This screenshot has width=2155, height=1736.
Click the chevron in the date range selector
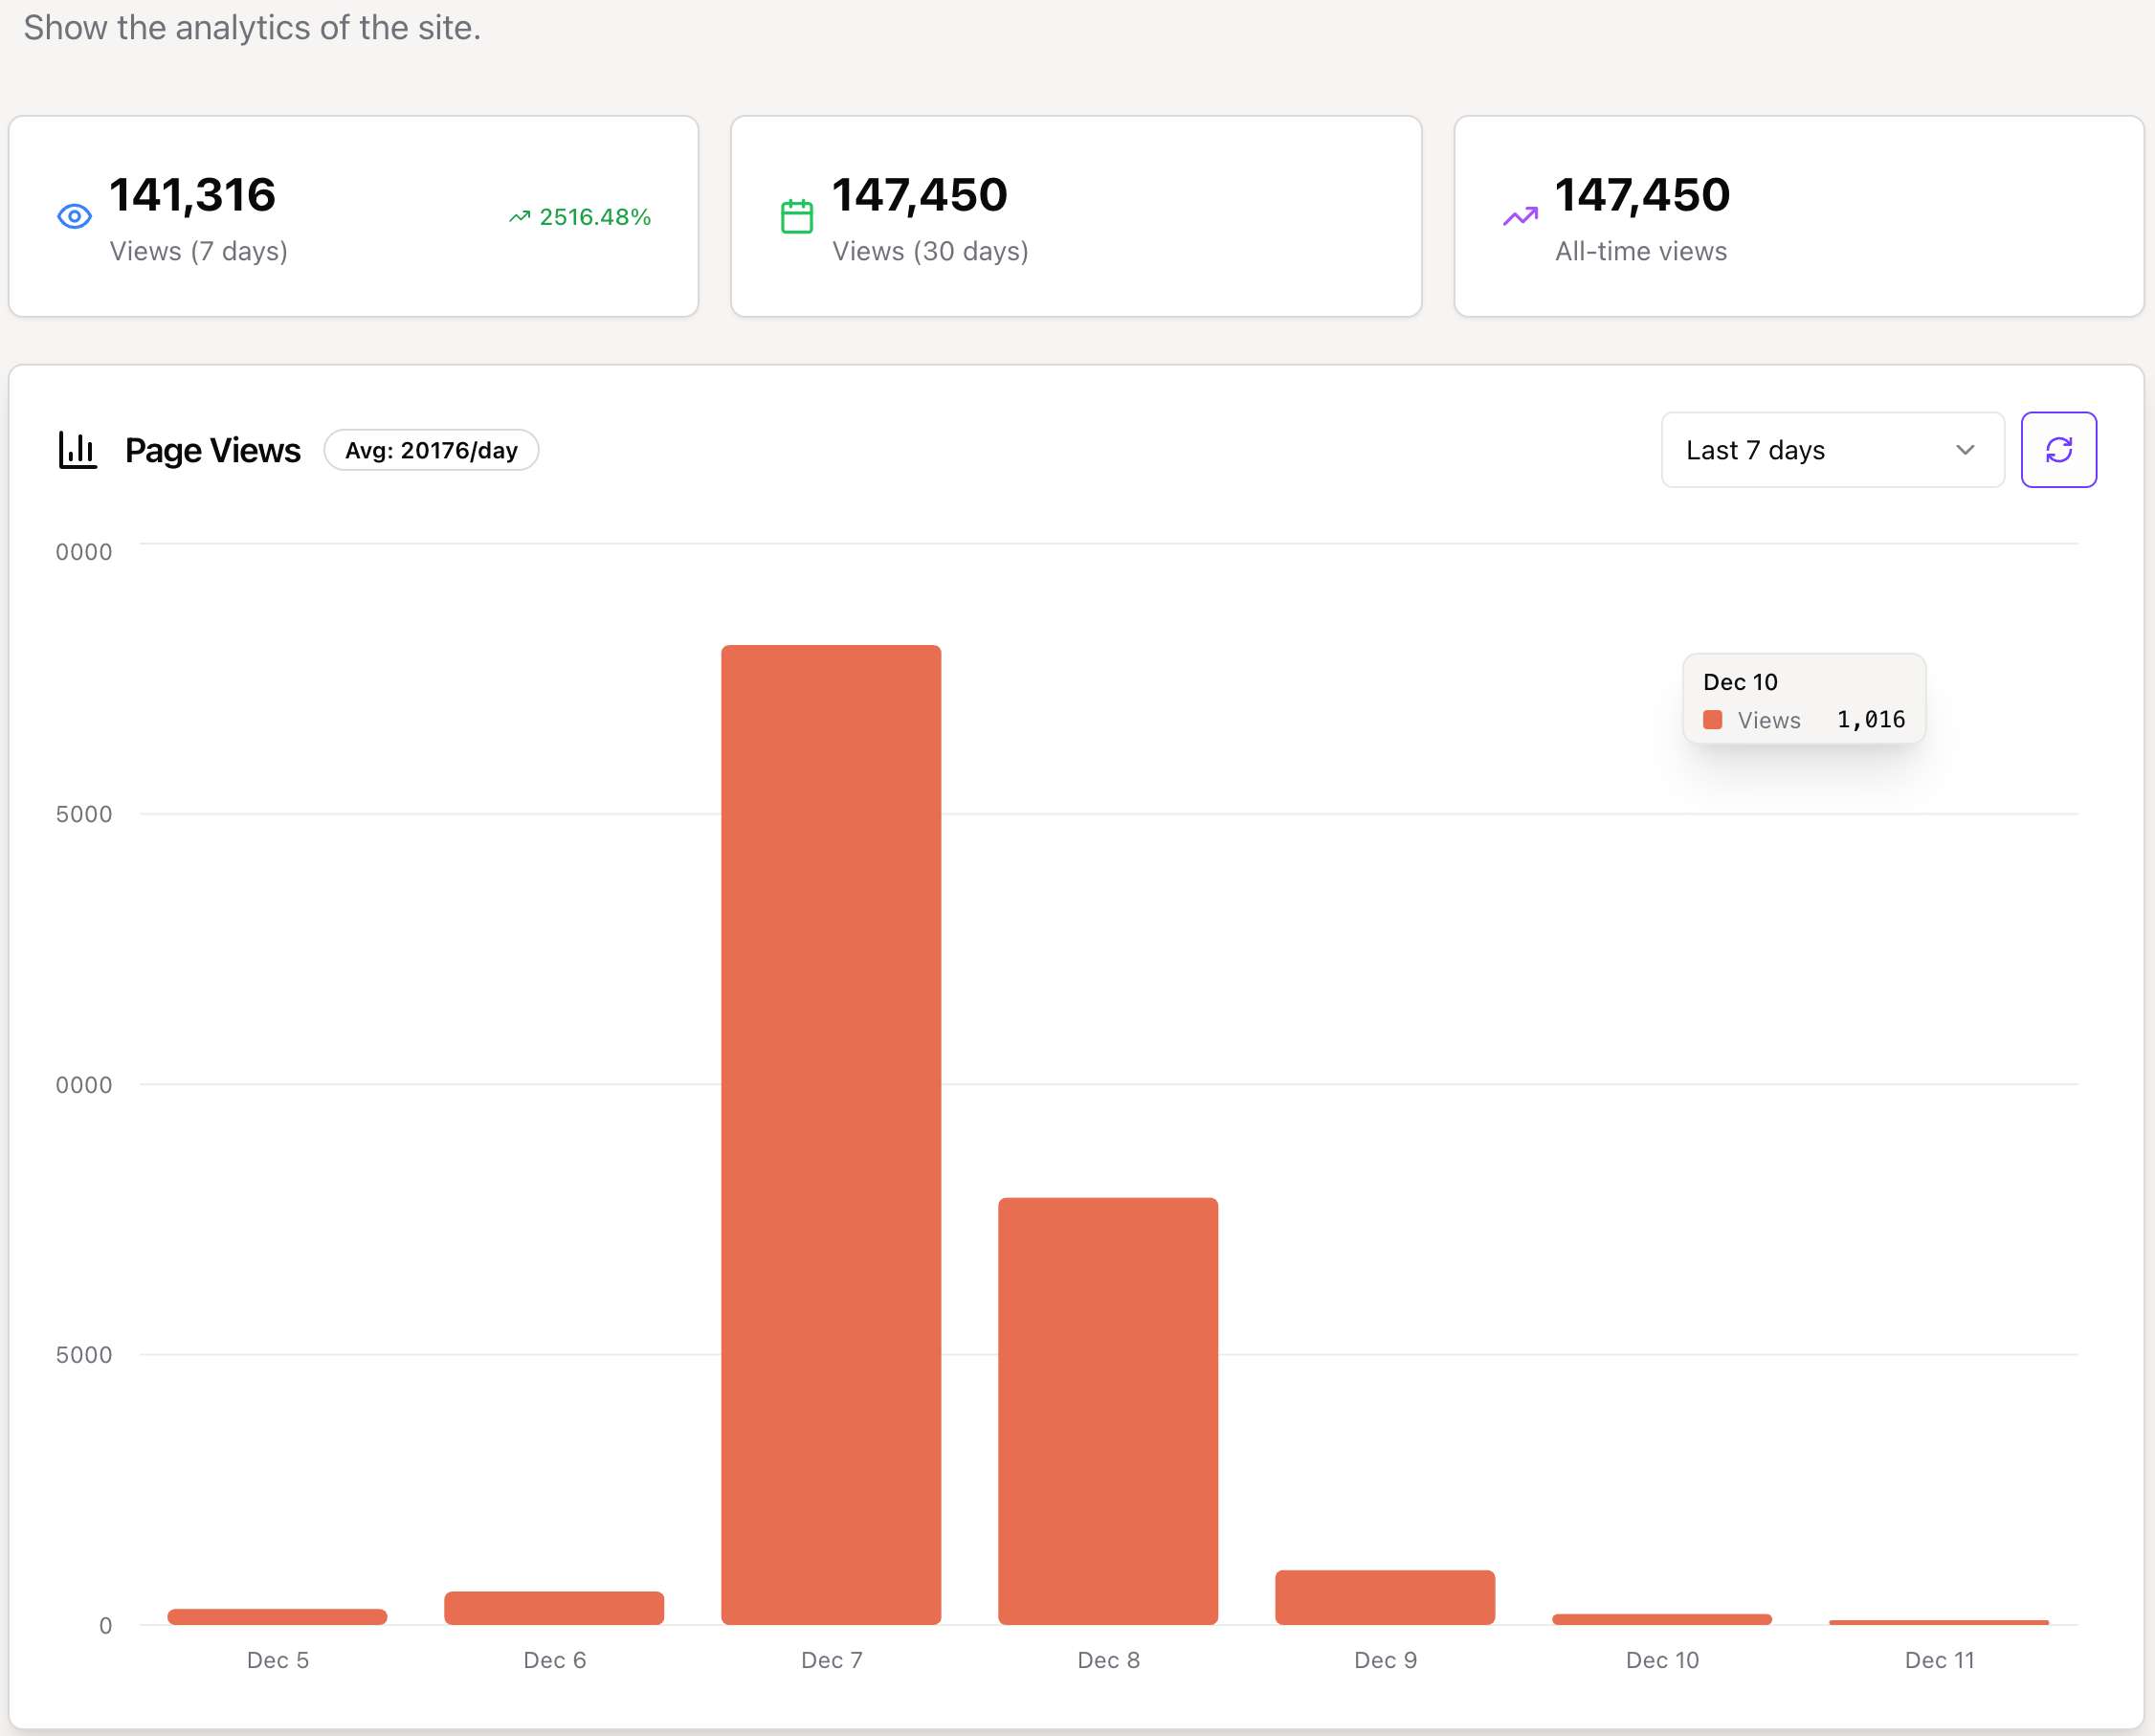point(1964,450)
